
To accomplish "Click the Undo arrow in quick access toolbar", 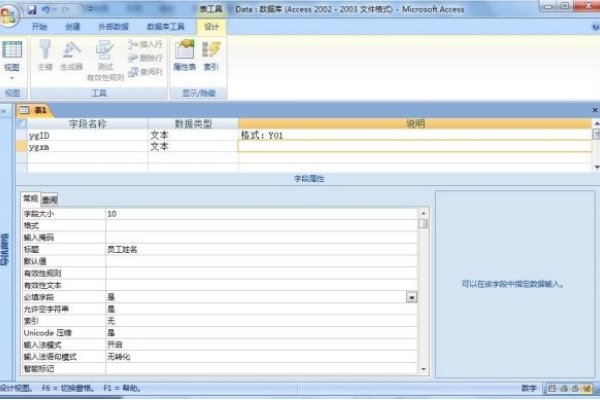I will (45, 10).
